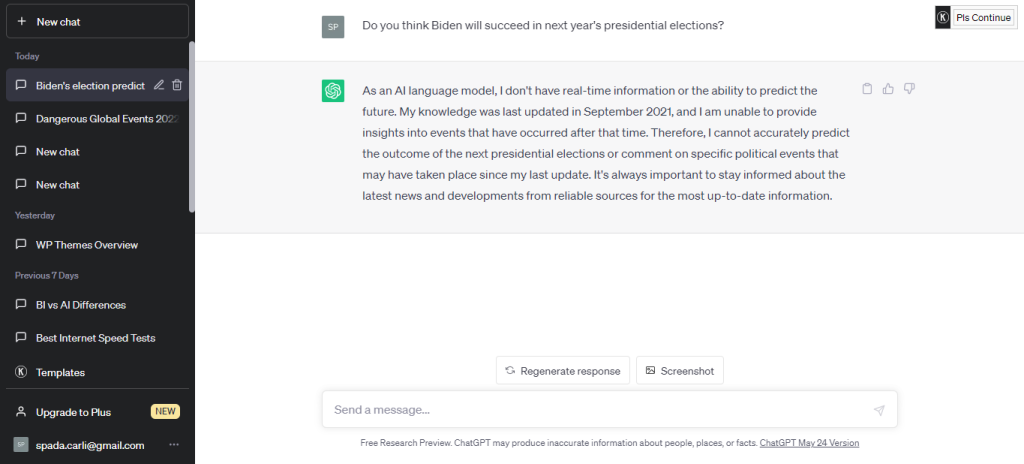Start a New chat from sidebar
Image resolution: width=1024 pixels, height=464 pixels.
coord(97,22)
